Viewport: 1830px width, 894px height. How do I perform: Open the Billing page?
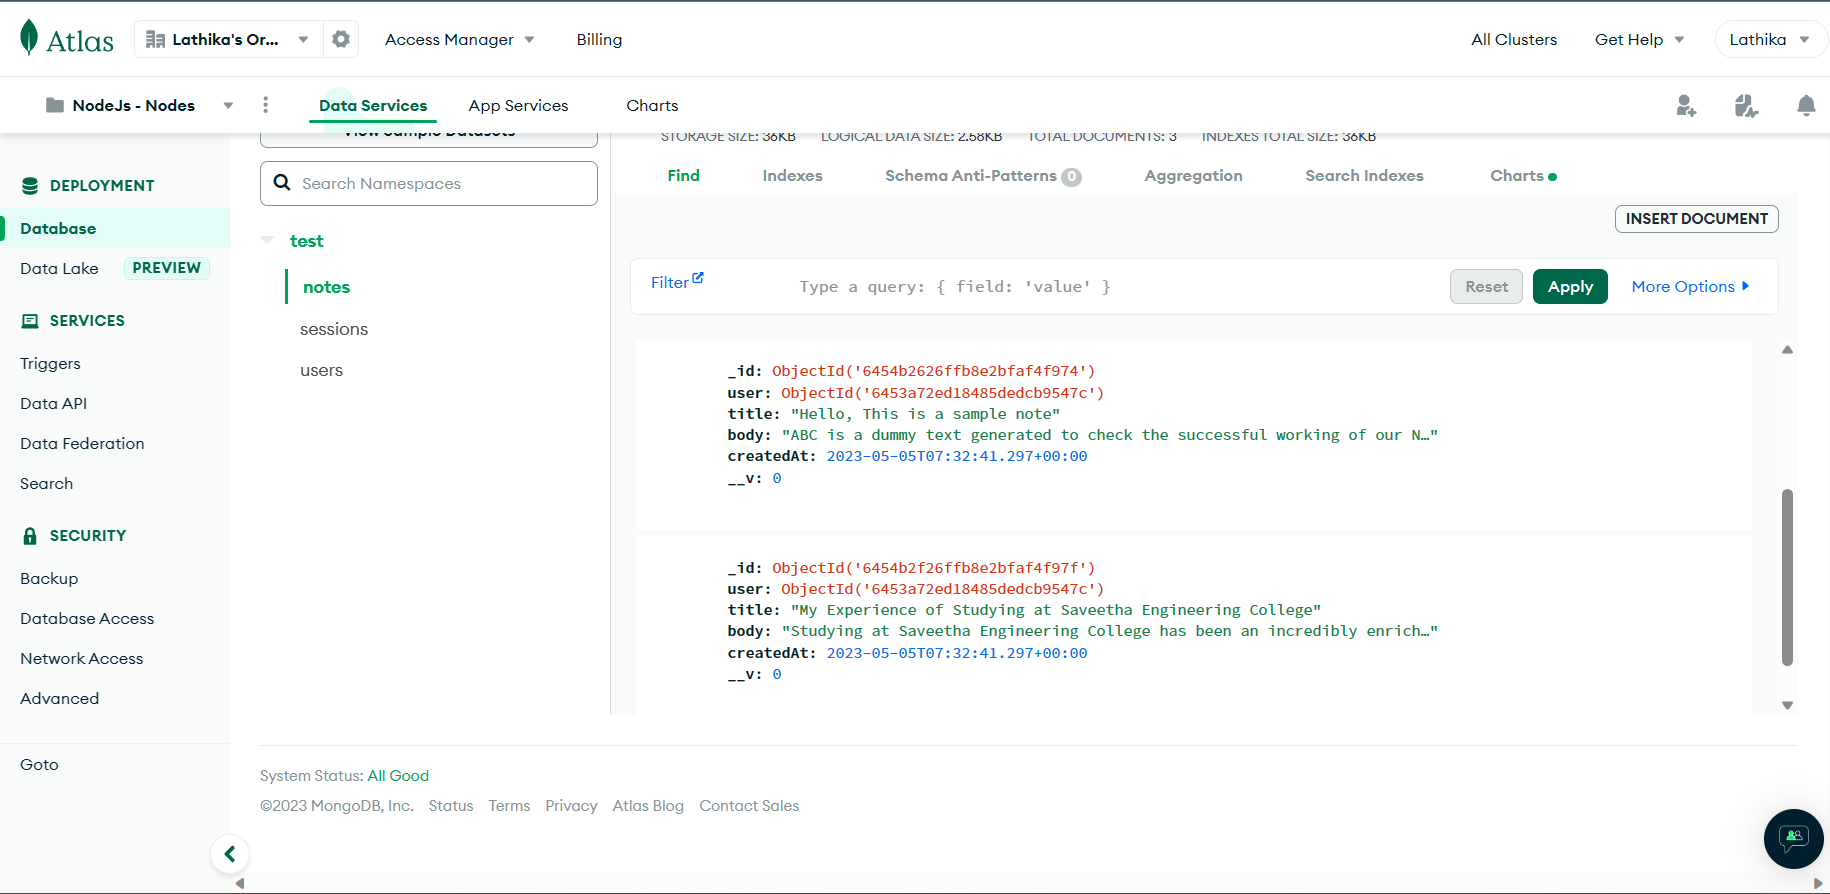[x=599, y=39]
